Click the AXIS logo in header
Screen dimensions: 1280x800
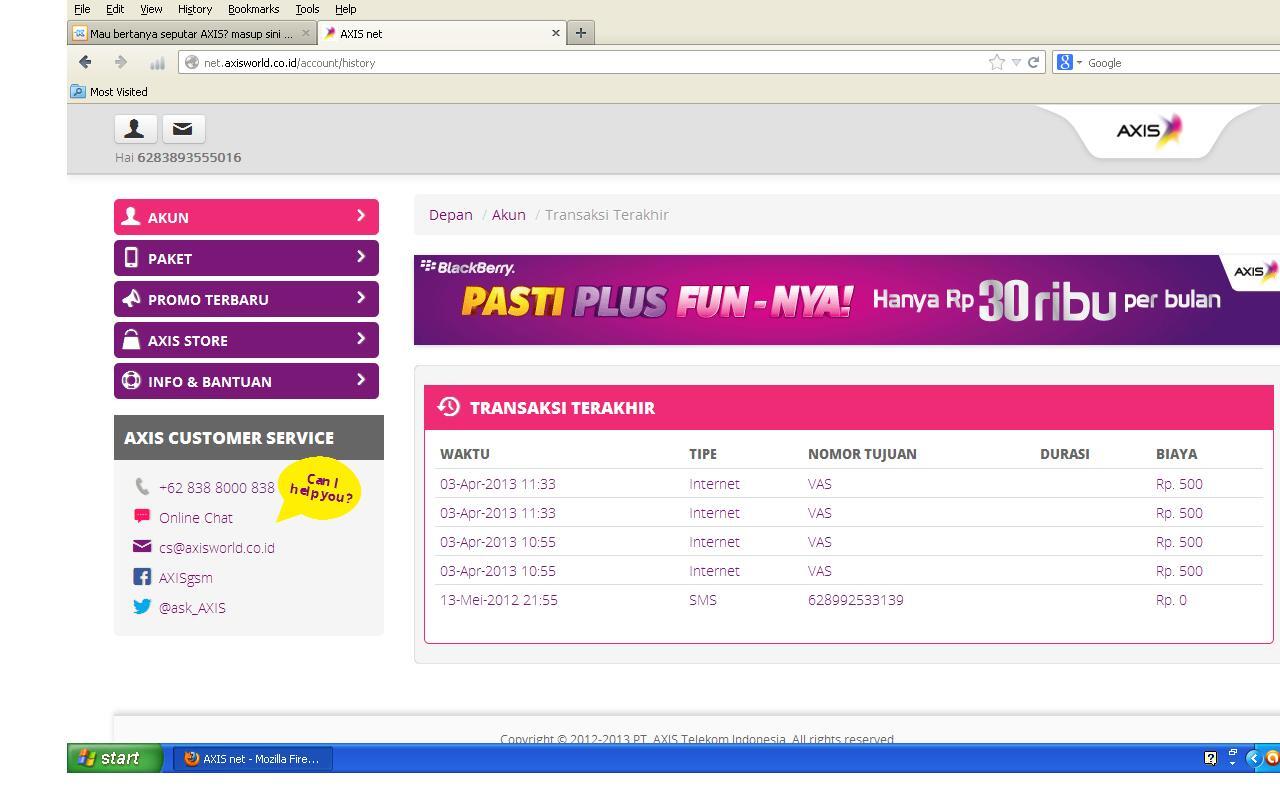pyautogui.click(x=1149, y=131)
